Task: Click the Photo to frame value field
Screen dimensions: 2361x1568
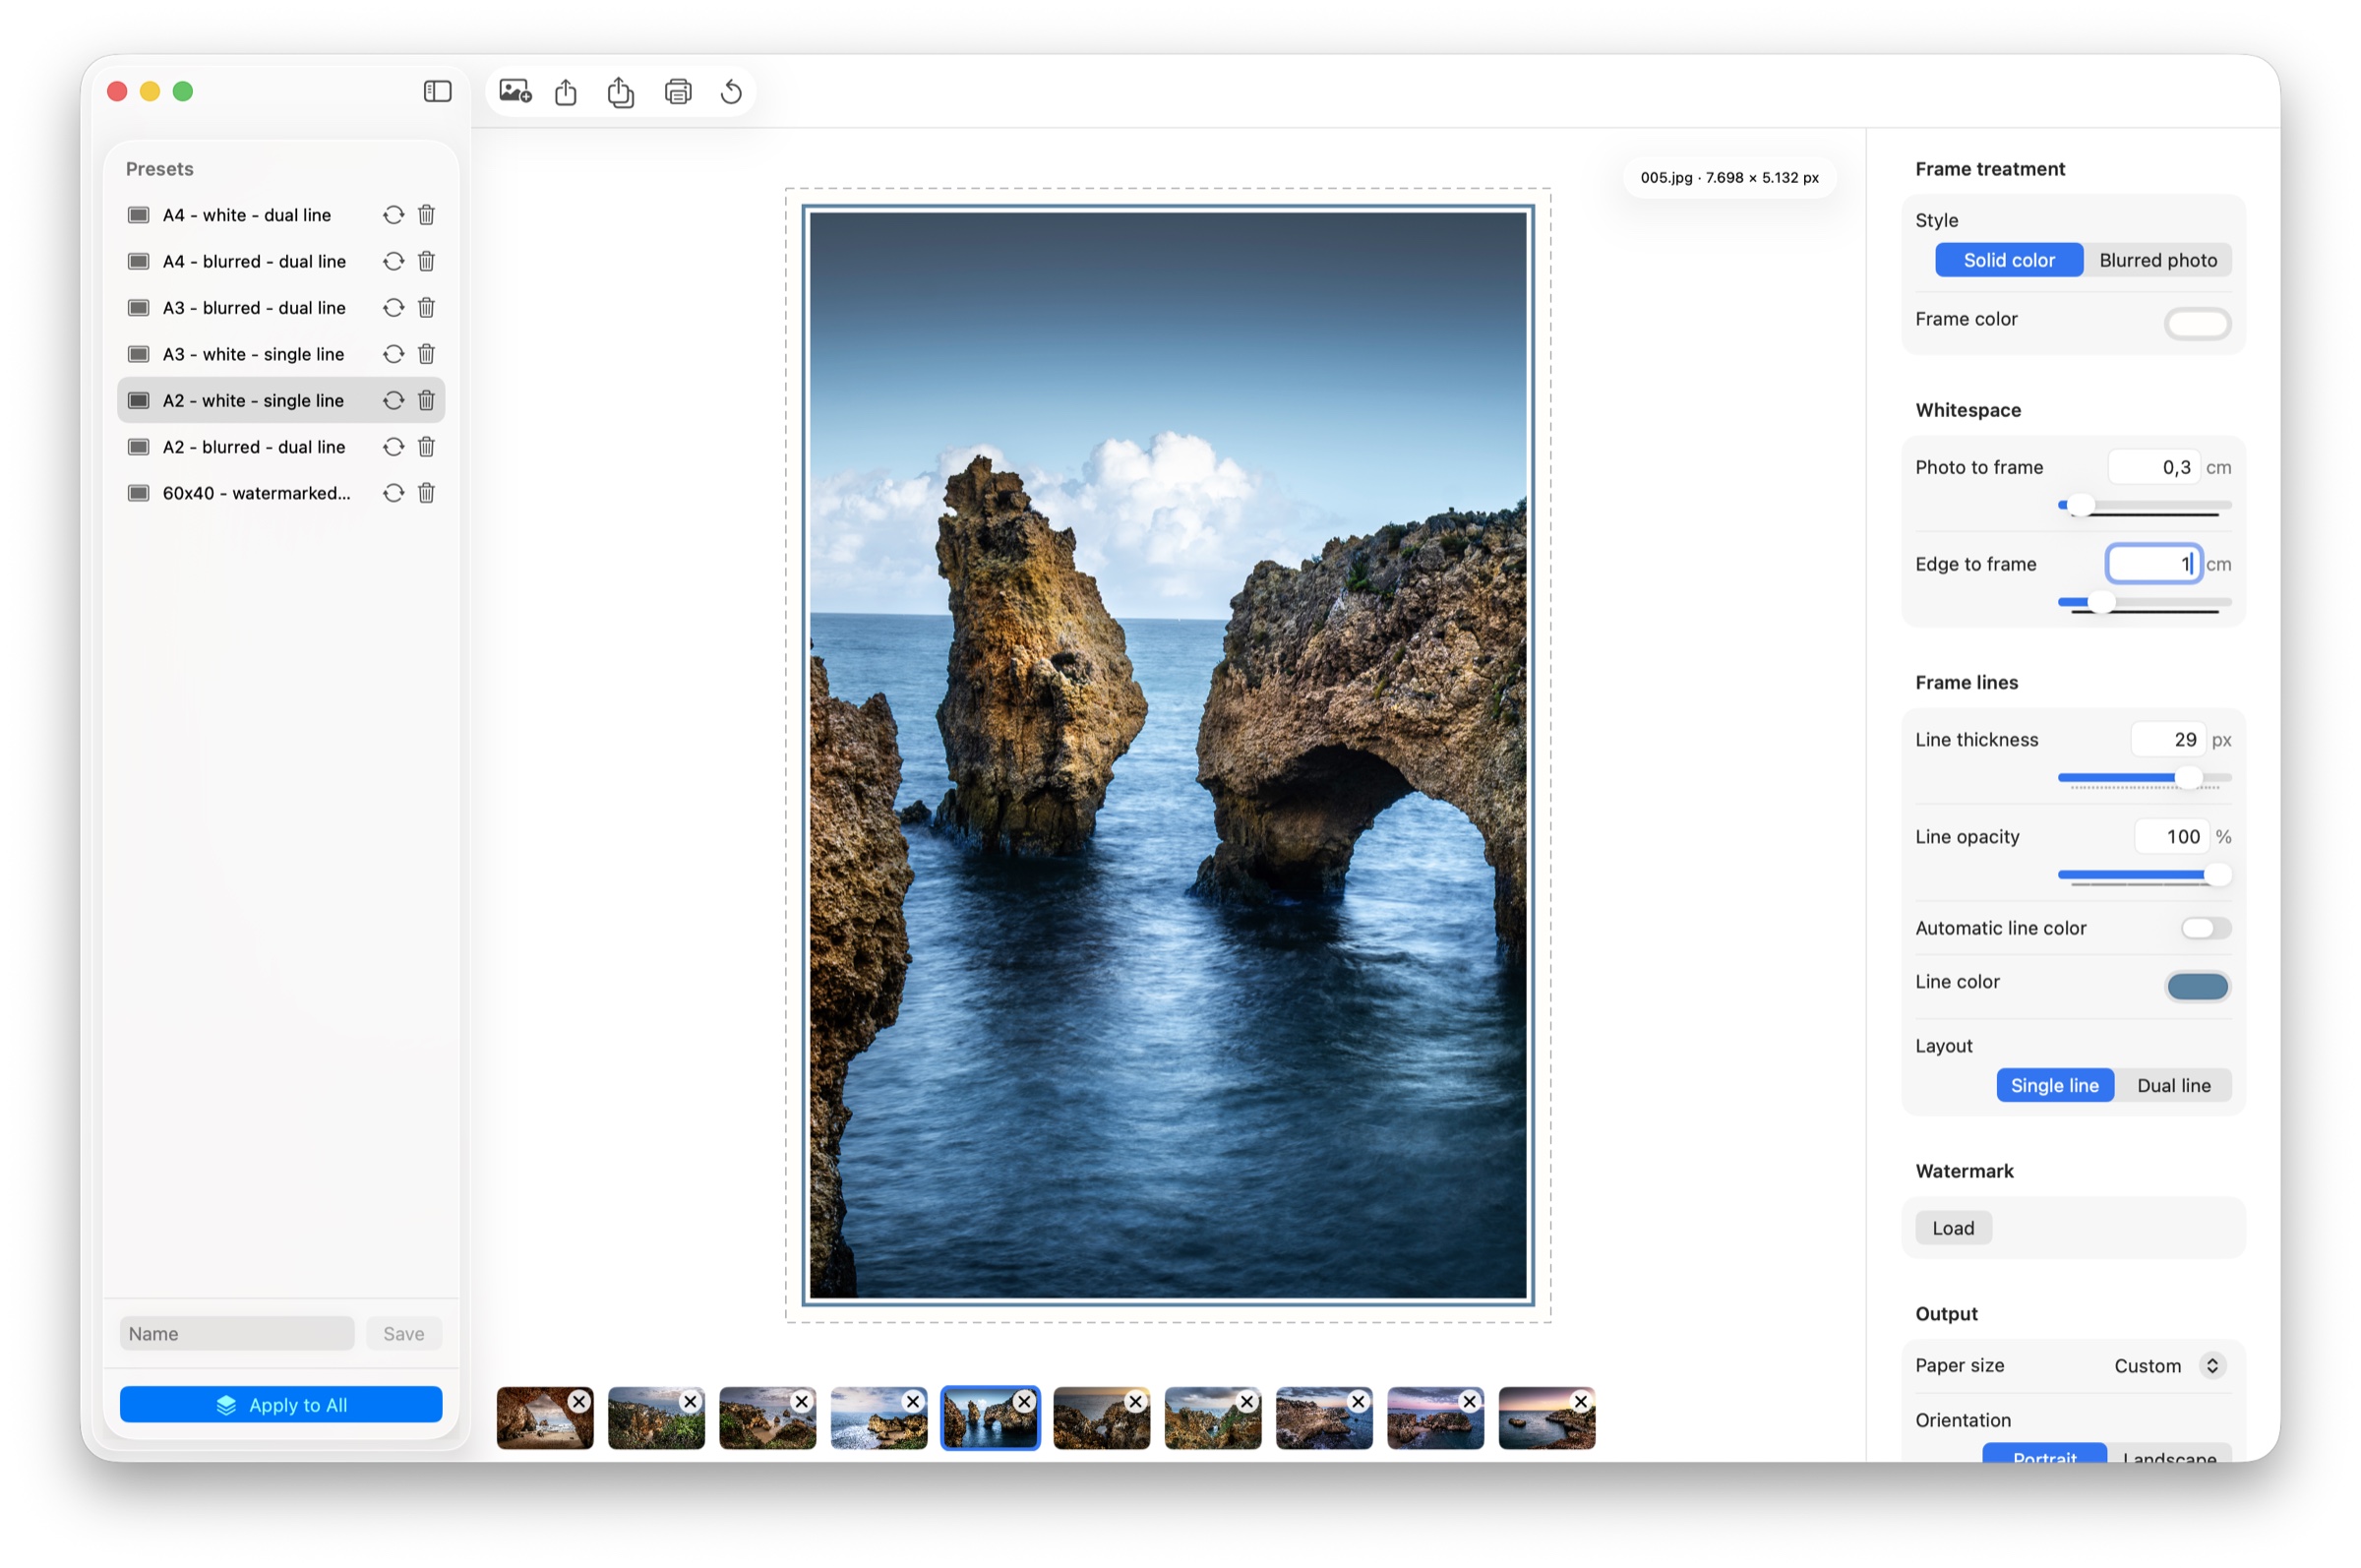Action: 2153,467
